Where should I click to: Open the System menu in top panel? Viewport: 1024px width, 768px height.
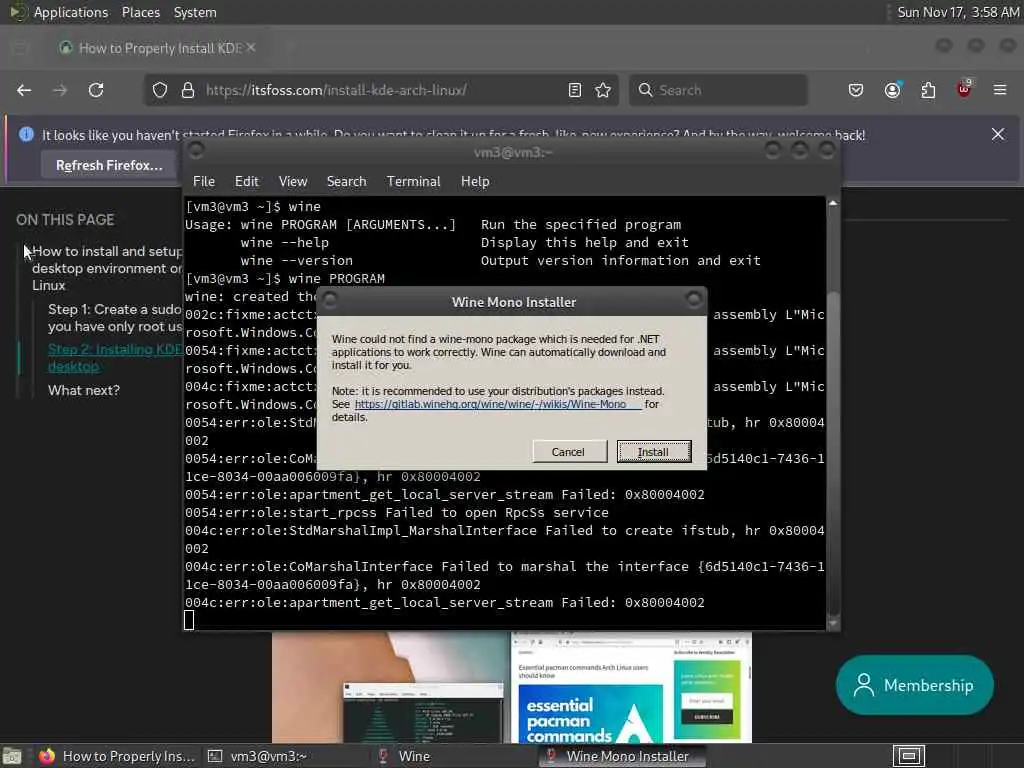coord(195,12)
